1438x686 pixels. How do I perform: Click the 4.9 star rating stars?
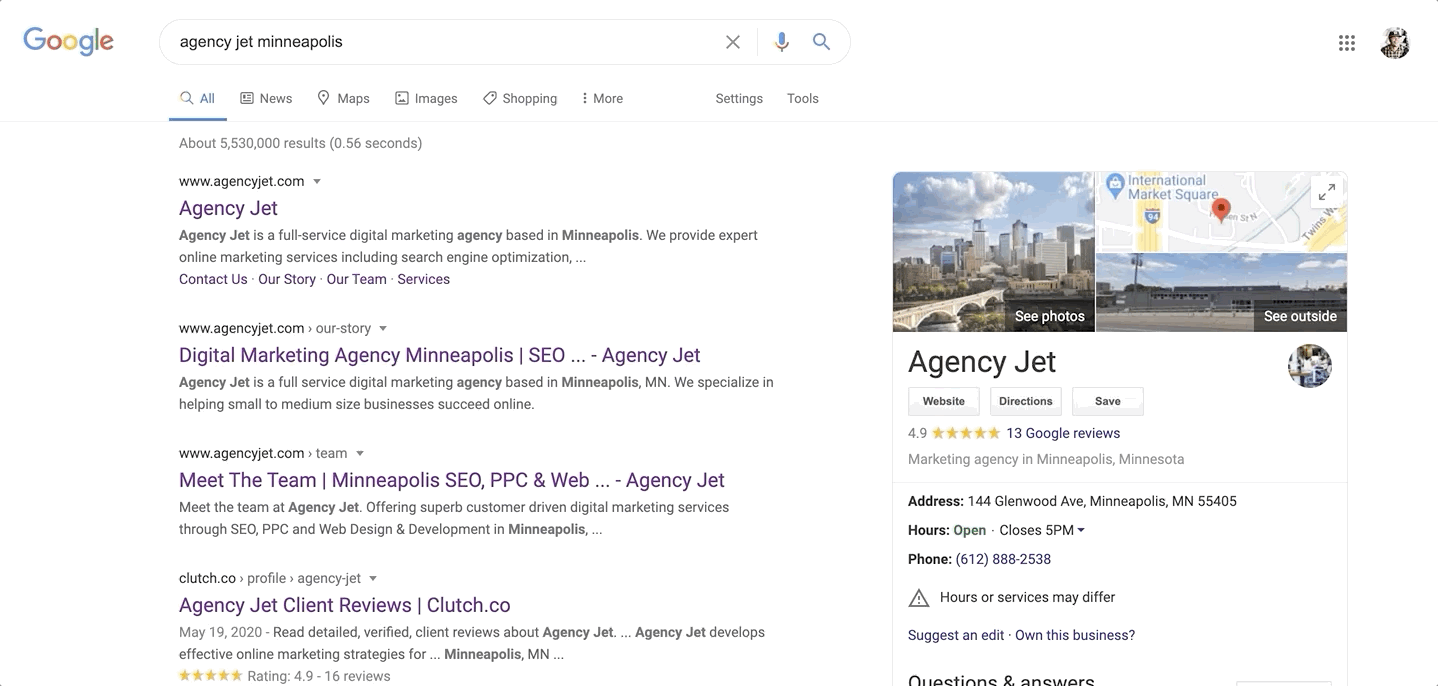click(x=966, y=433)
